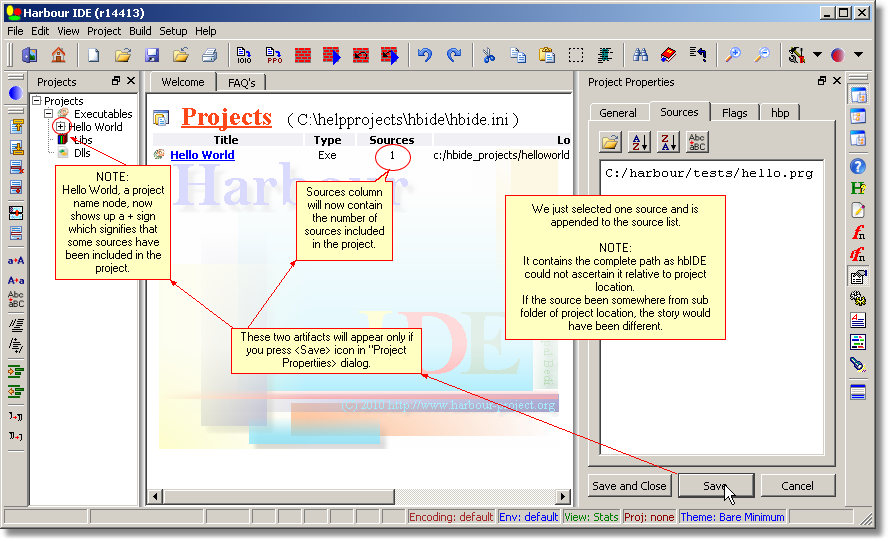Click the blue Save diskette toolbar icon
Viewport: 888px width, 541px height.
point(152,55)
